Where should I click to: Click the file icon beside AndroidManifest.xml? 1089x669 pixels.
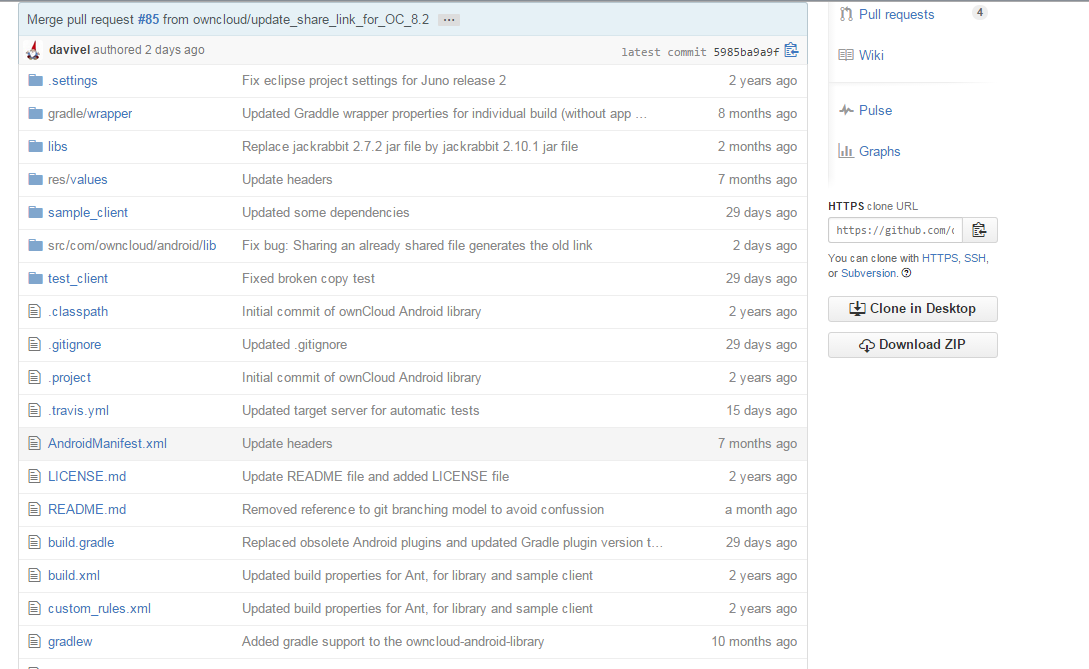[35, 443]
